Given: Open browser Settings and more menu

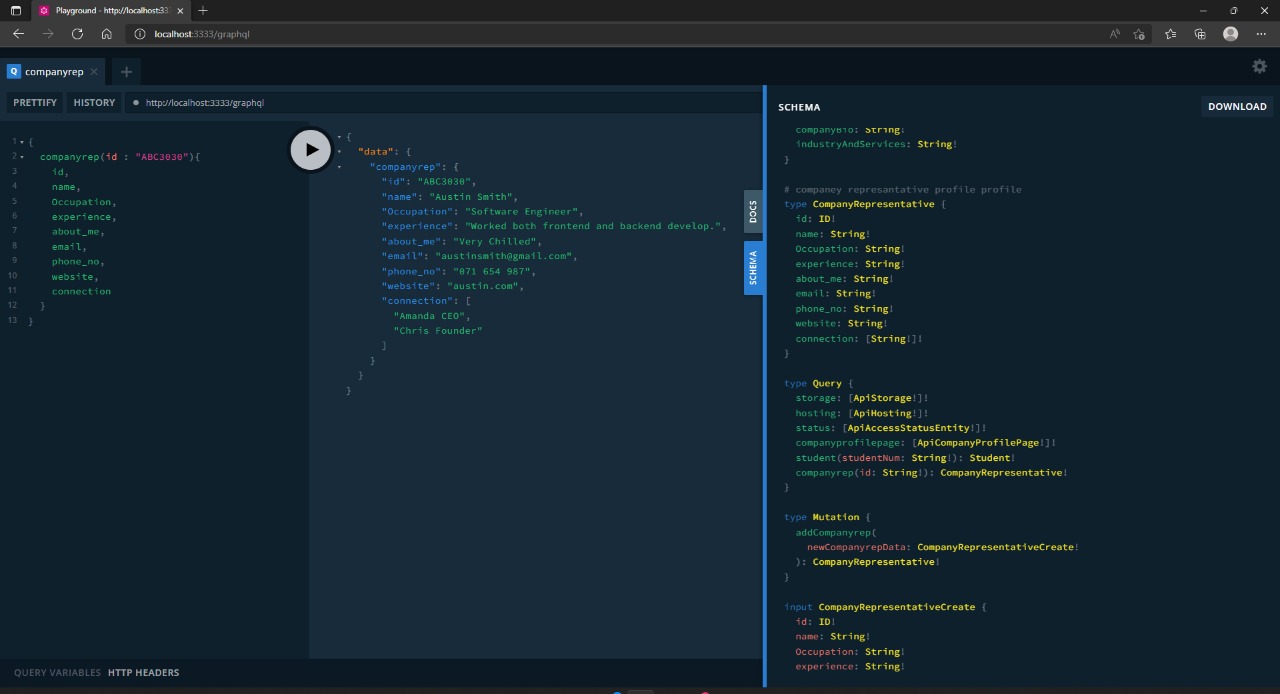Looking at the screenshot, I should coord(1260,34).
